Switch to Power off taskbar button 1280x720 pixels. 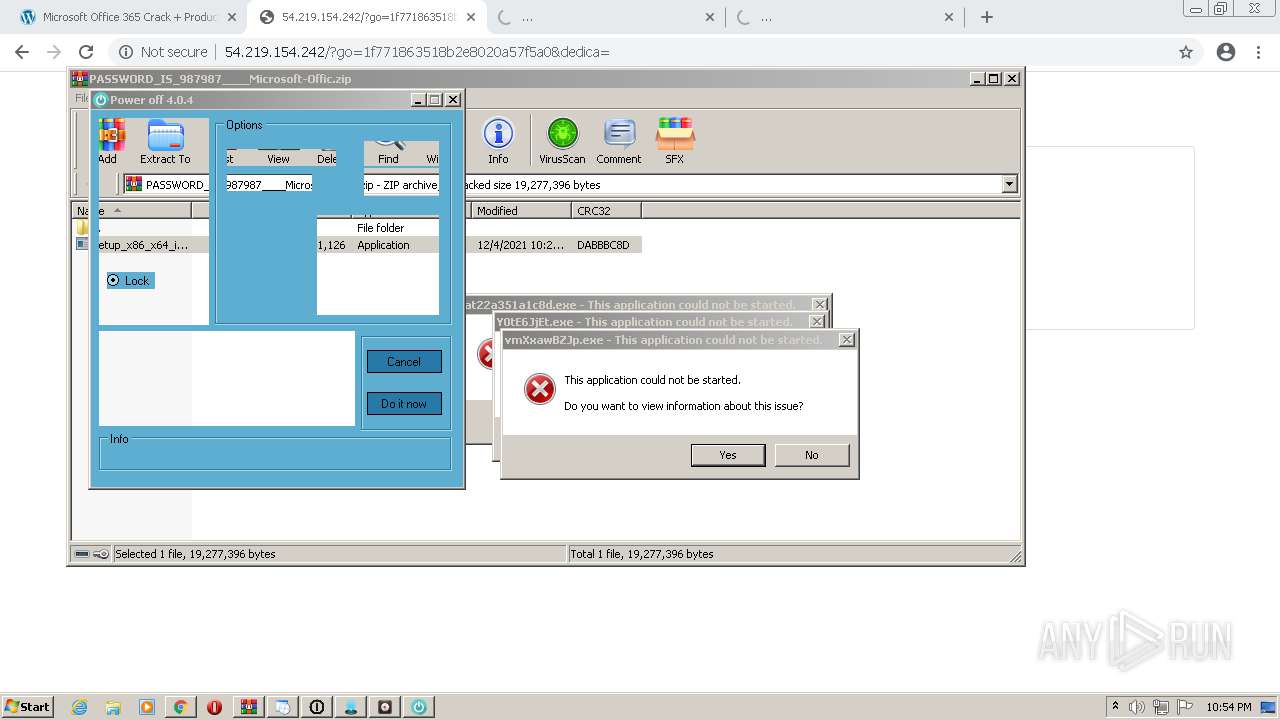pos(419,707)
